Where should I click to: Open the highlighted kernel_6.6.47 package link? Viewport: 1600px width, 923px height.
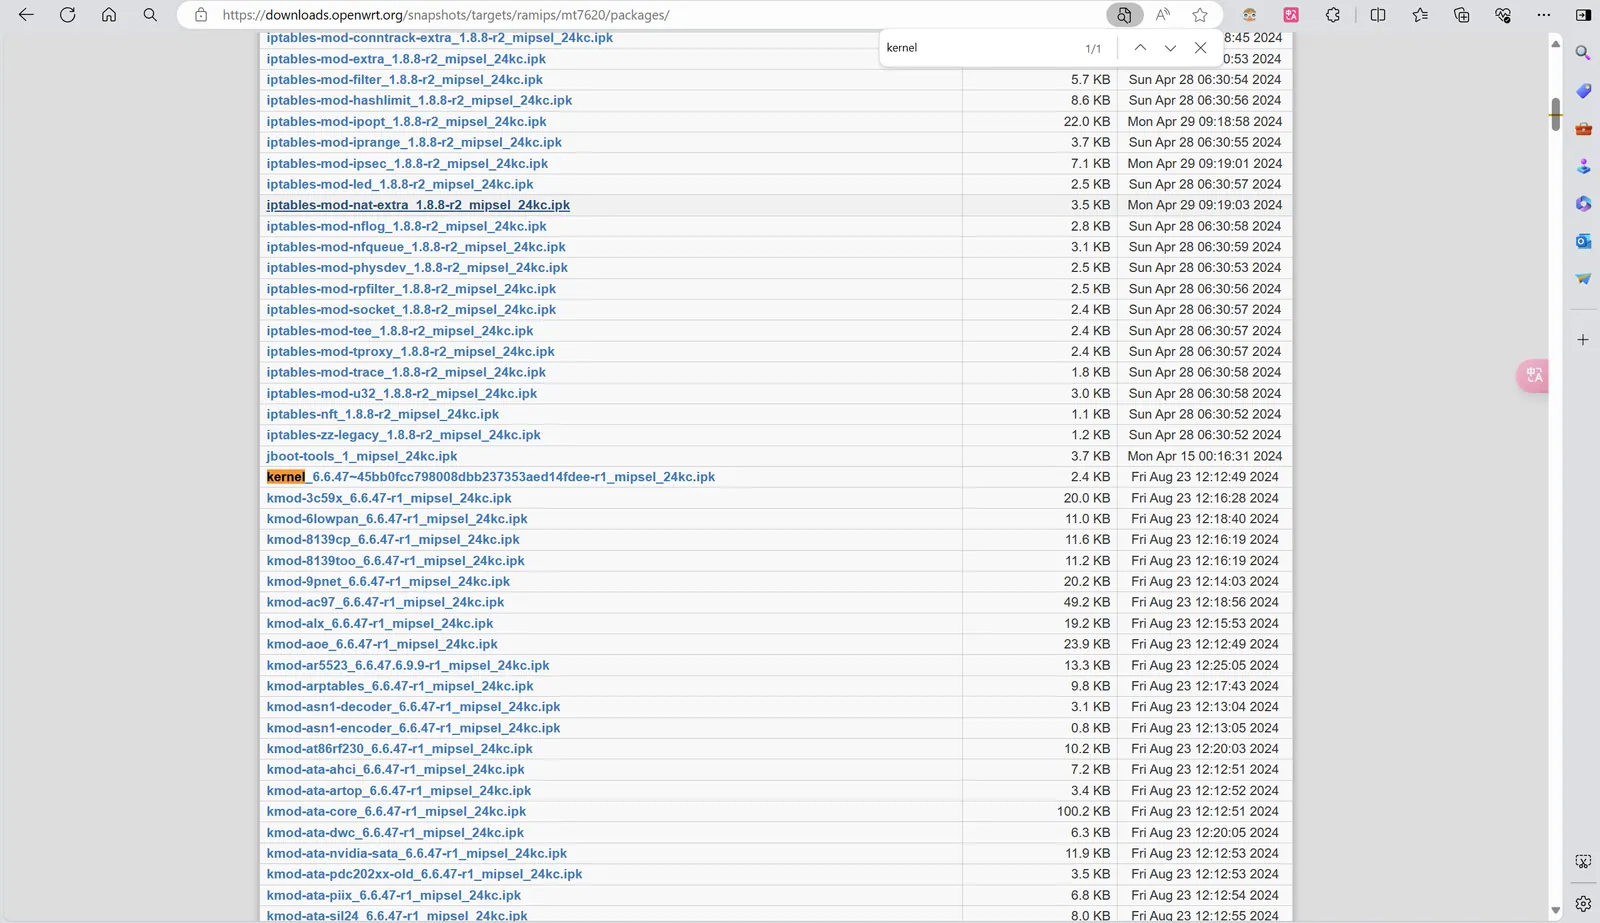pyautogui.click(x=490, y=477)
